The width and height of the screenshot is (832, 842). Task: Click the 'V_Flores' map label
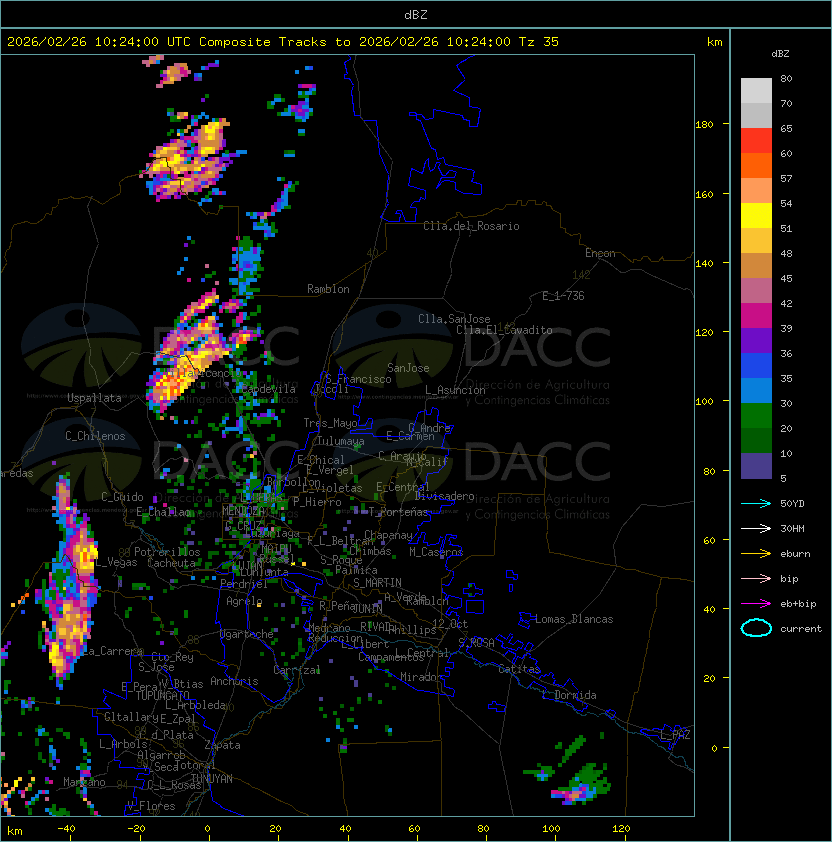click(151, 806)
